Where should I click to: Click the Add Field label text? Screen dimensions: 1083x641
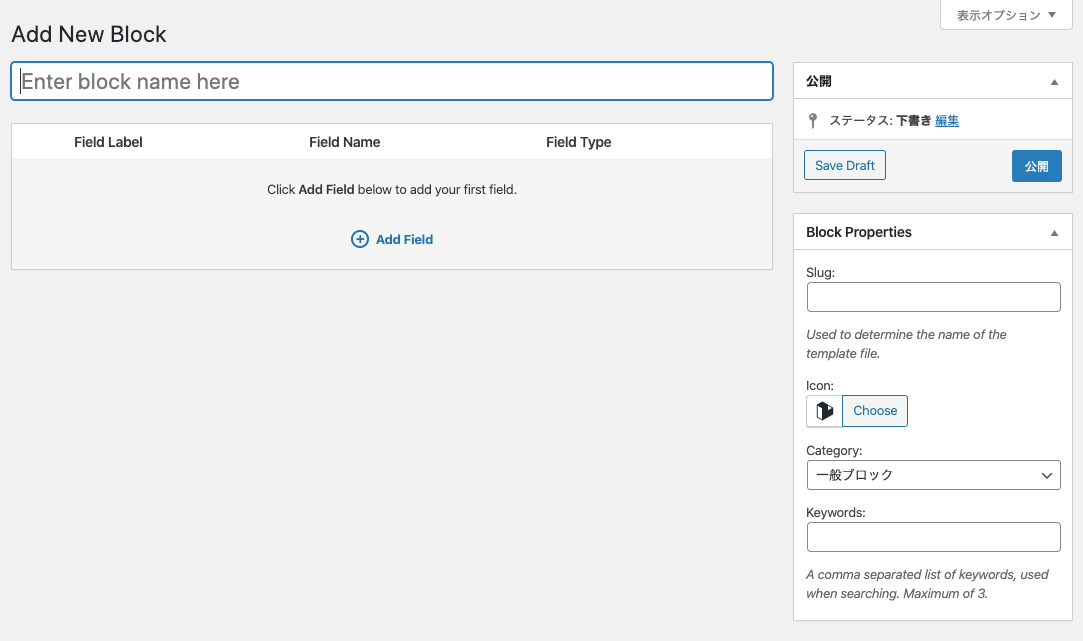pyautogui.click(x=404, y=239)
